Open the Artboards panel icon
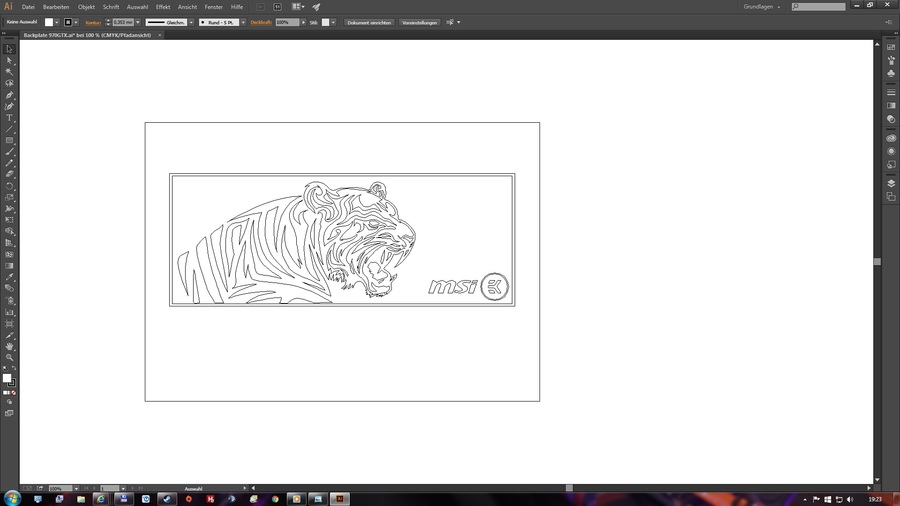The height and width of the screenshot is (506, 900). click(891, 197)
